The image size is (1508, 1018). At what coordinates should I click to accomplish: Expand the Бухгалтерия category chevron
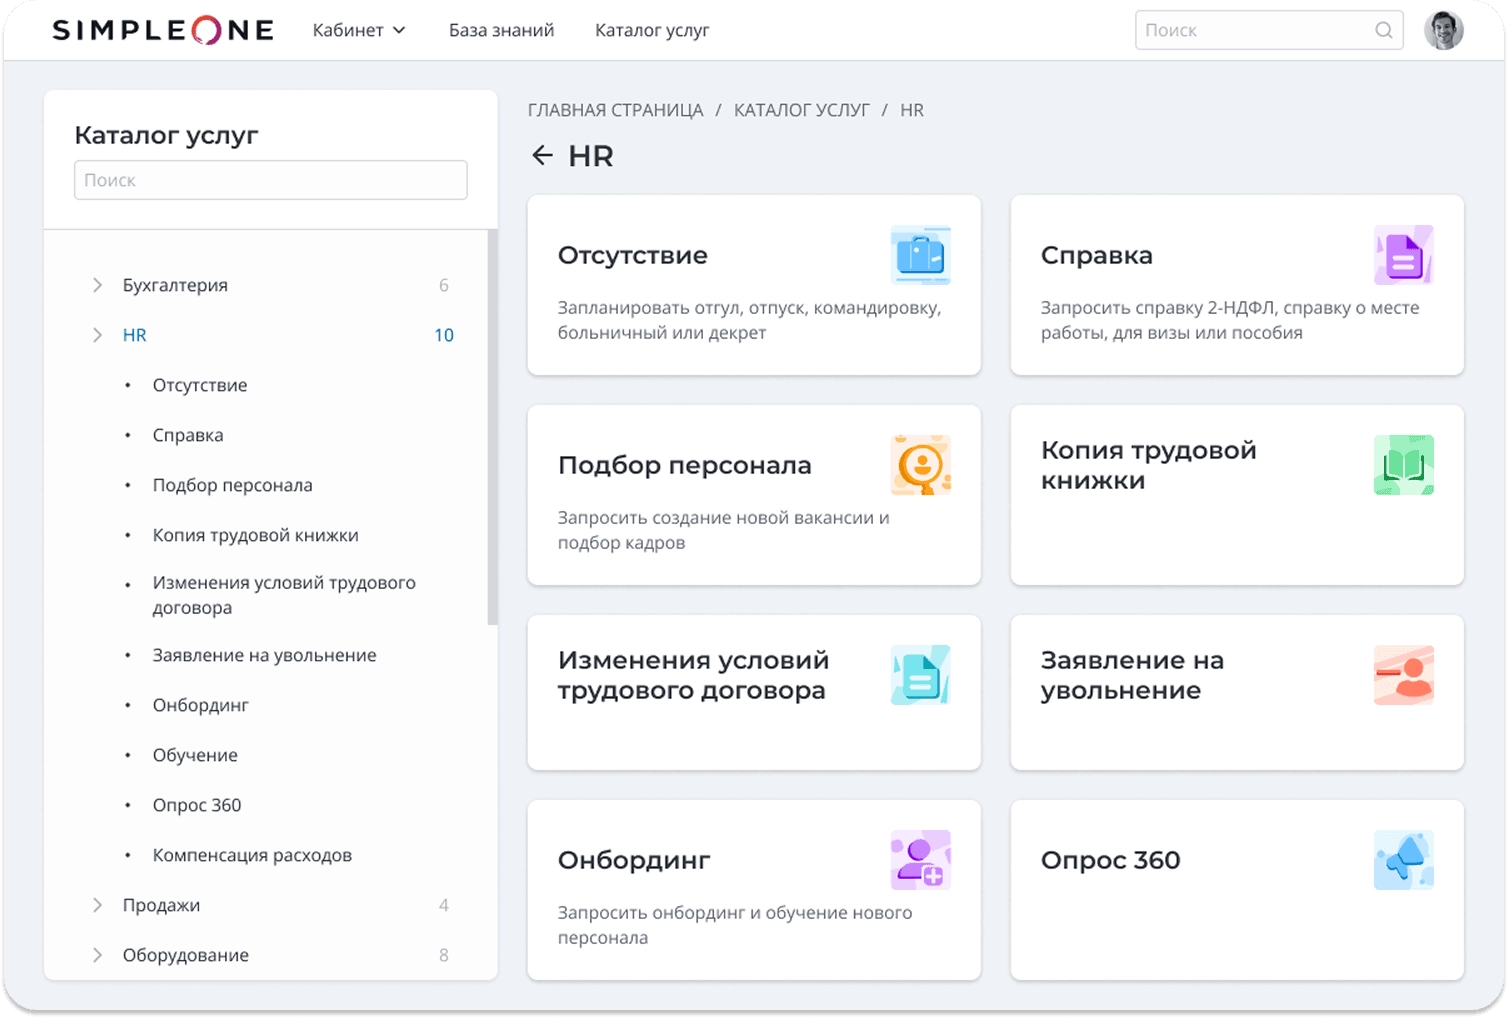(97, 285)
